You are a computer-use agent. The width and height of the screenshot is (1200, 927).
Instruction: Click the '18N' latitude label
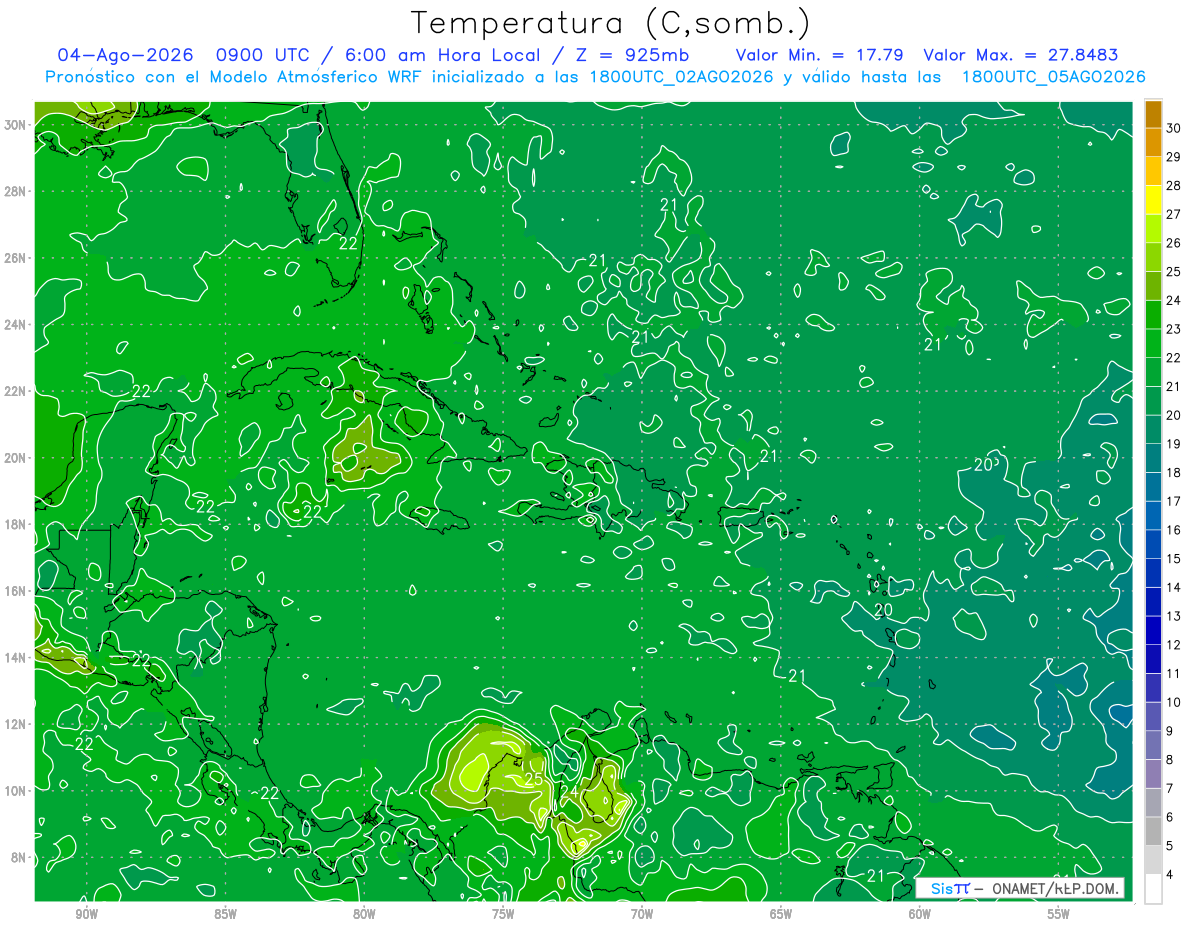[14, 524]
